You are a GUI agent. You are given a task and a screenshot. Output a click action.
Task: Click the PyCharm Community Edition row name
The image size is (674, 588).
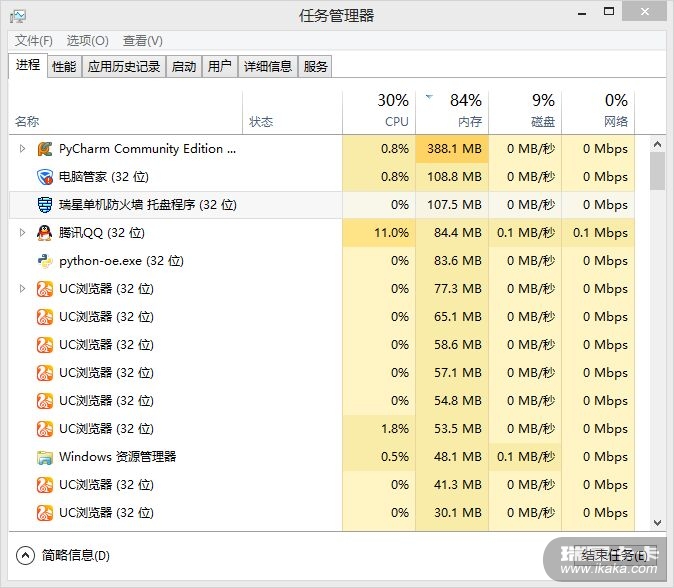tap(147, 149)
